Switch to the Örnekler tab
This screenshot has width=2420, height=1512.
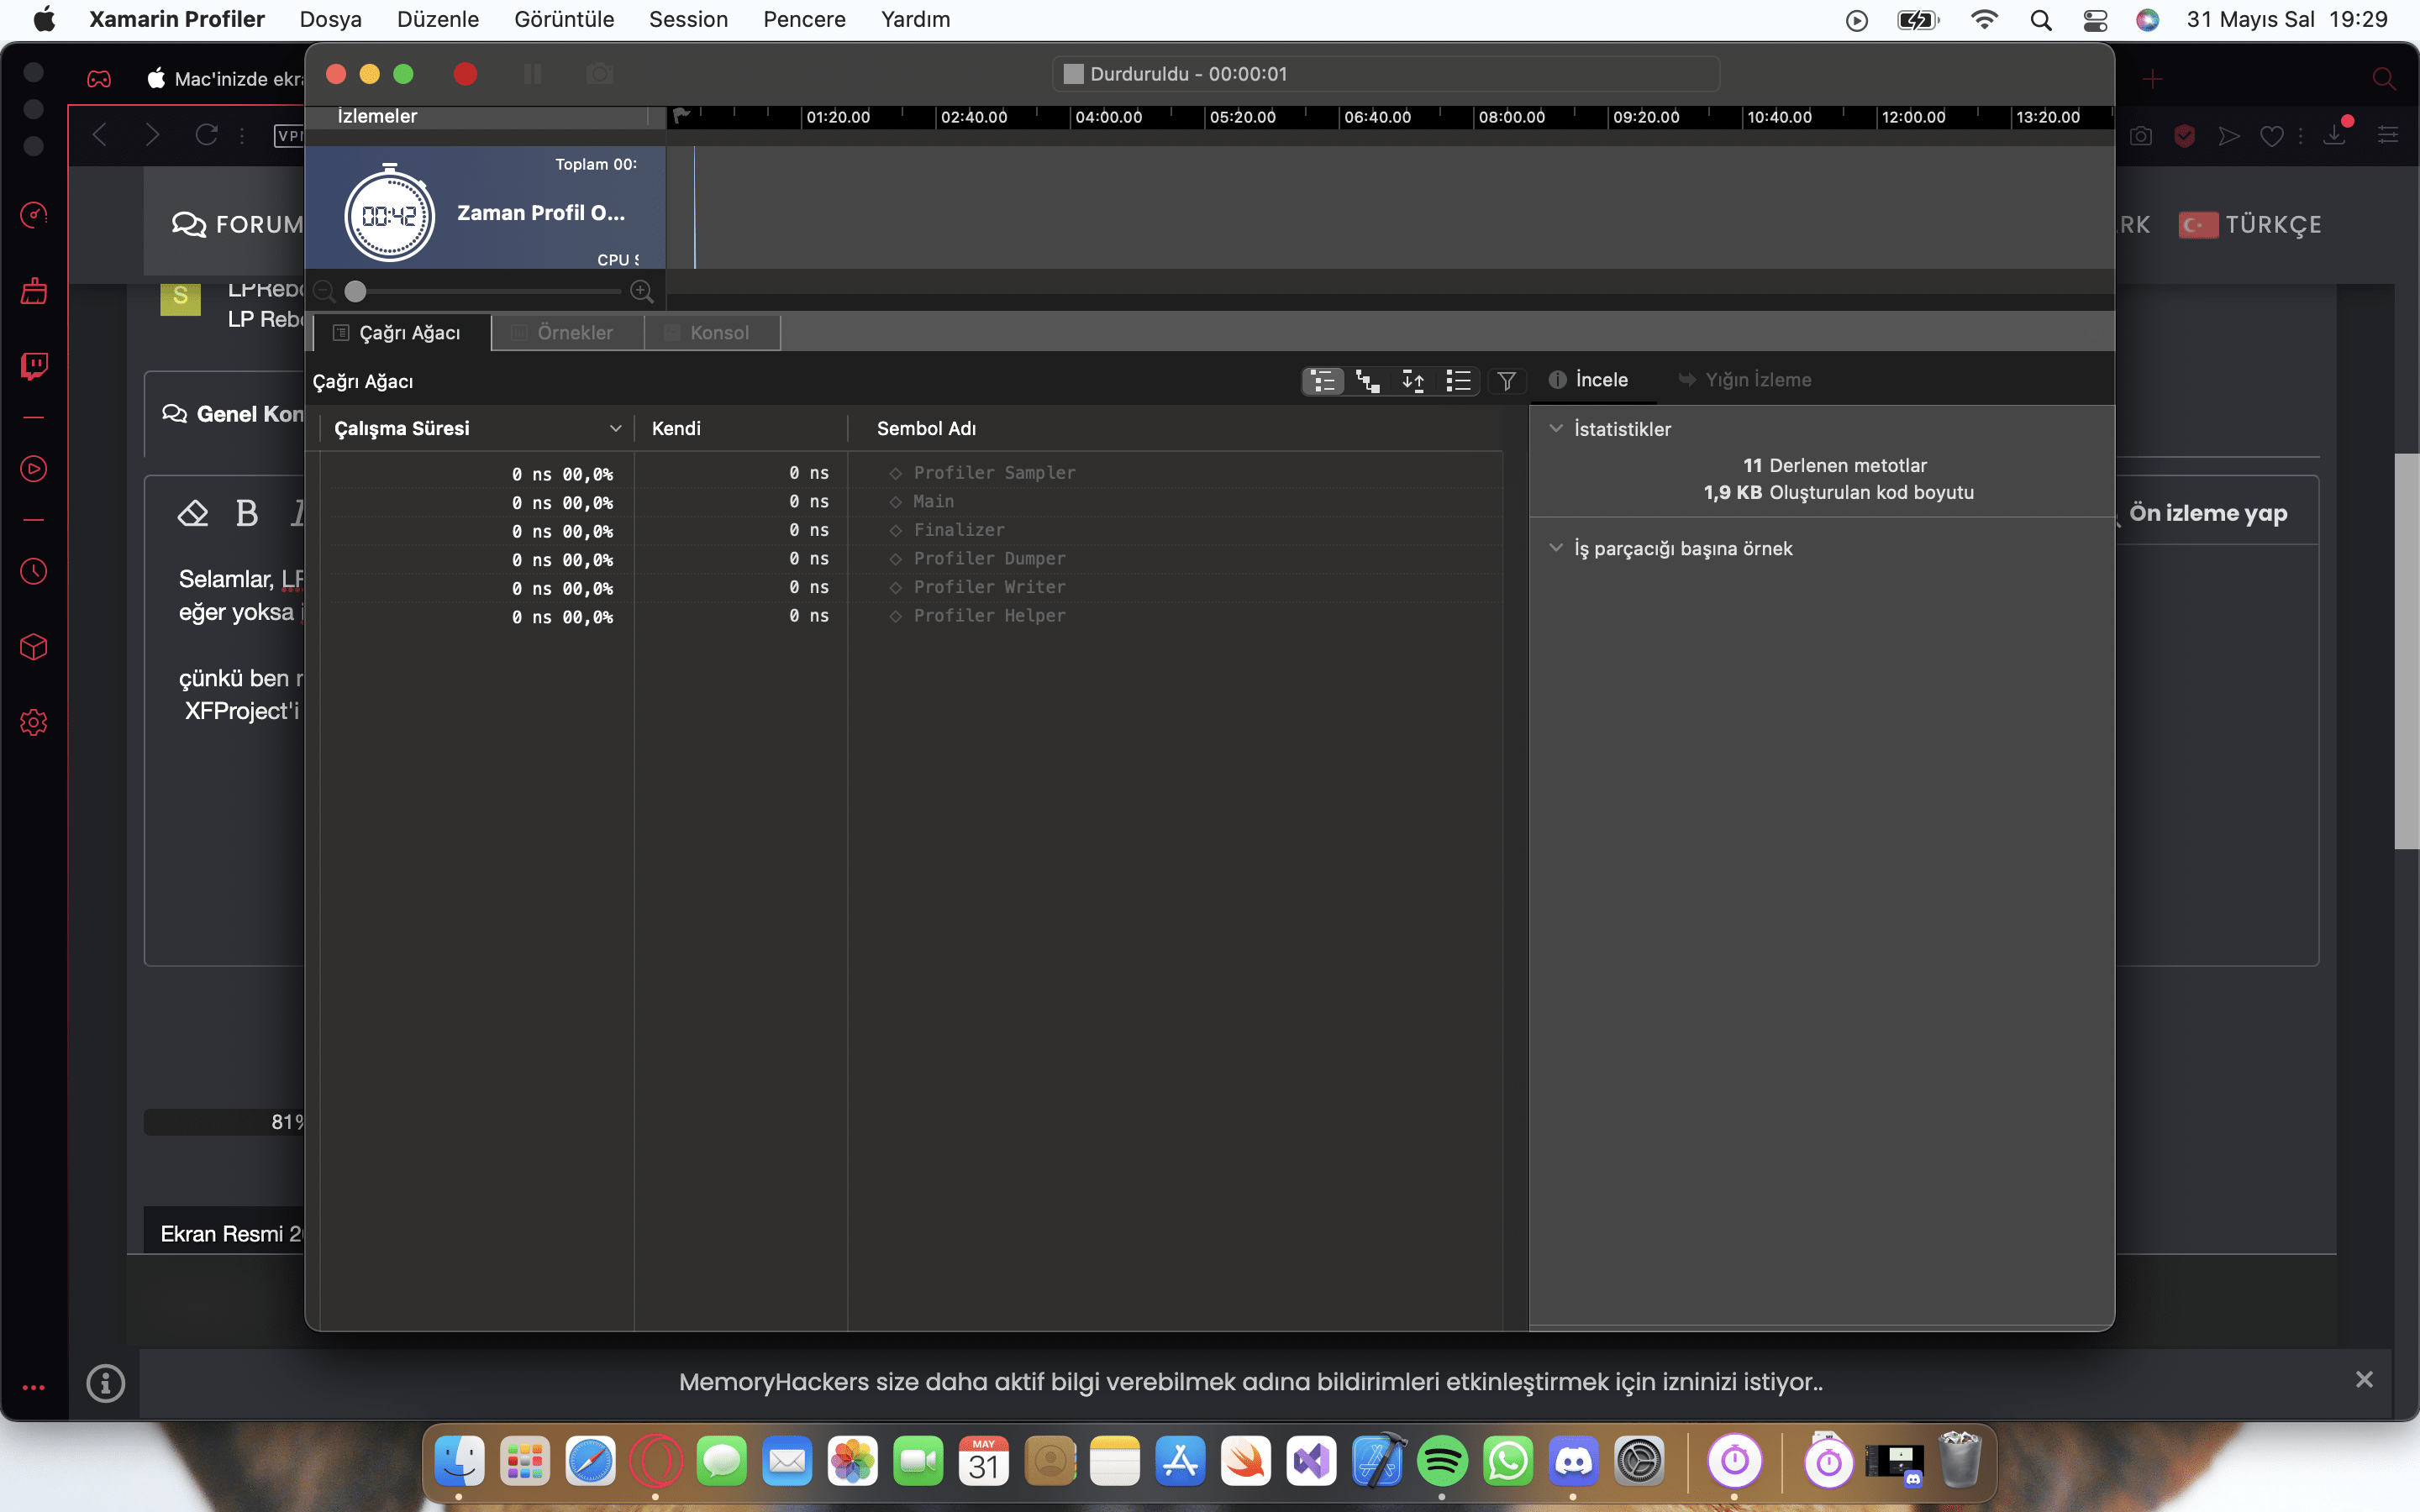[567, 333]
